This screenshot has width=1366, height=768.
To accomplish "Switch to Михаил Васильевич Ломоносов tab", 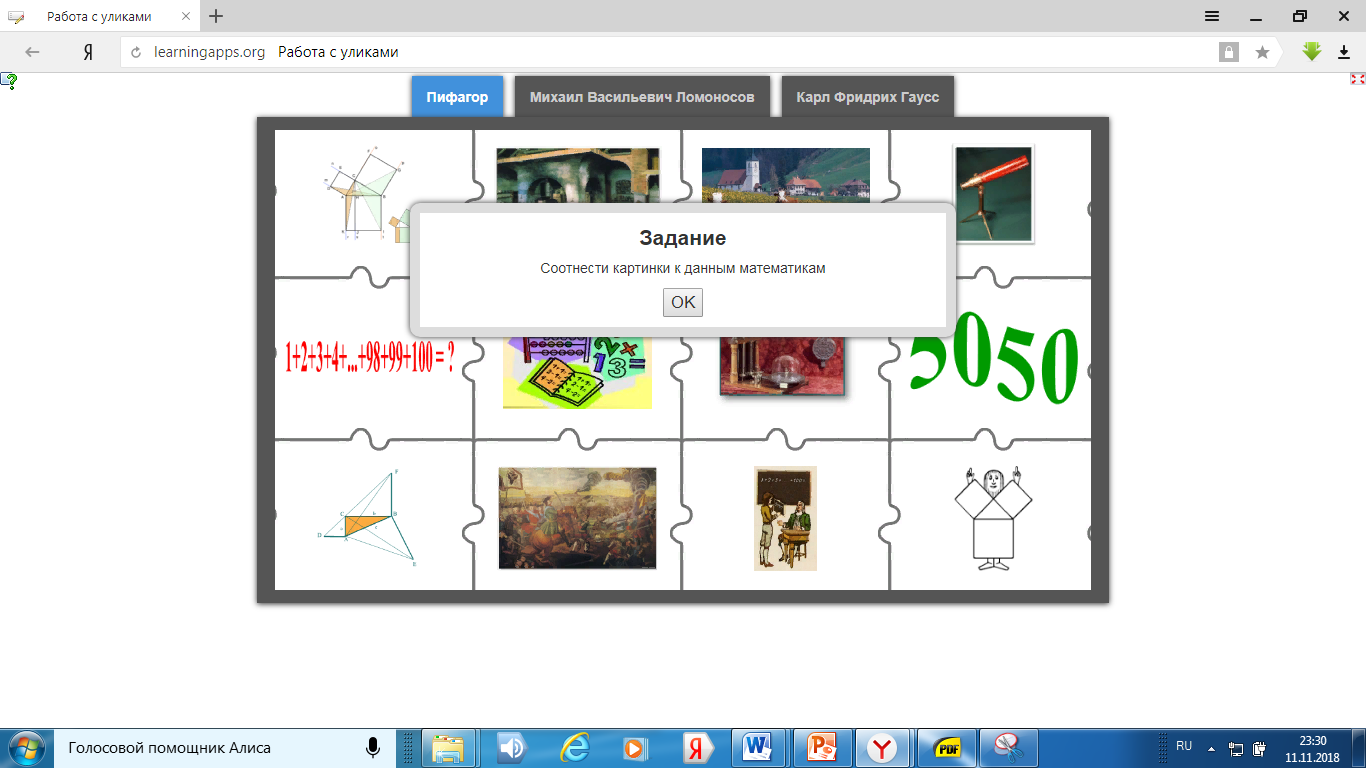I will (642, 97).
